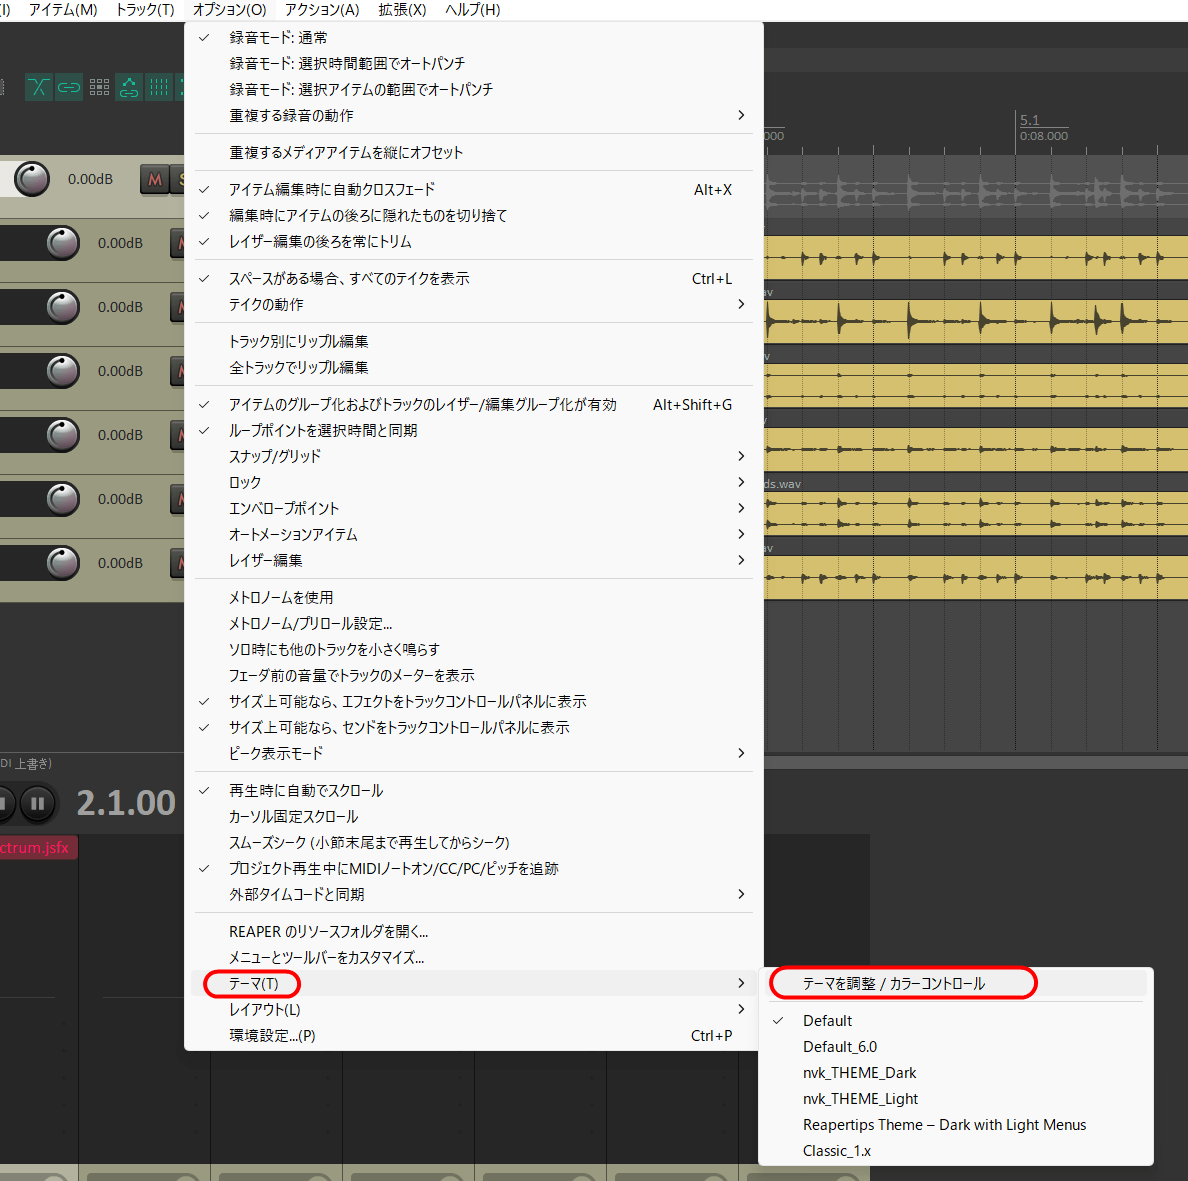This screenshot has width=1188, height=1181.
Task: Select the nvk_THEME_Dark theme
Action: click(x=859, y=1072)
